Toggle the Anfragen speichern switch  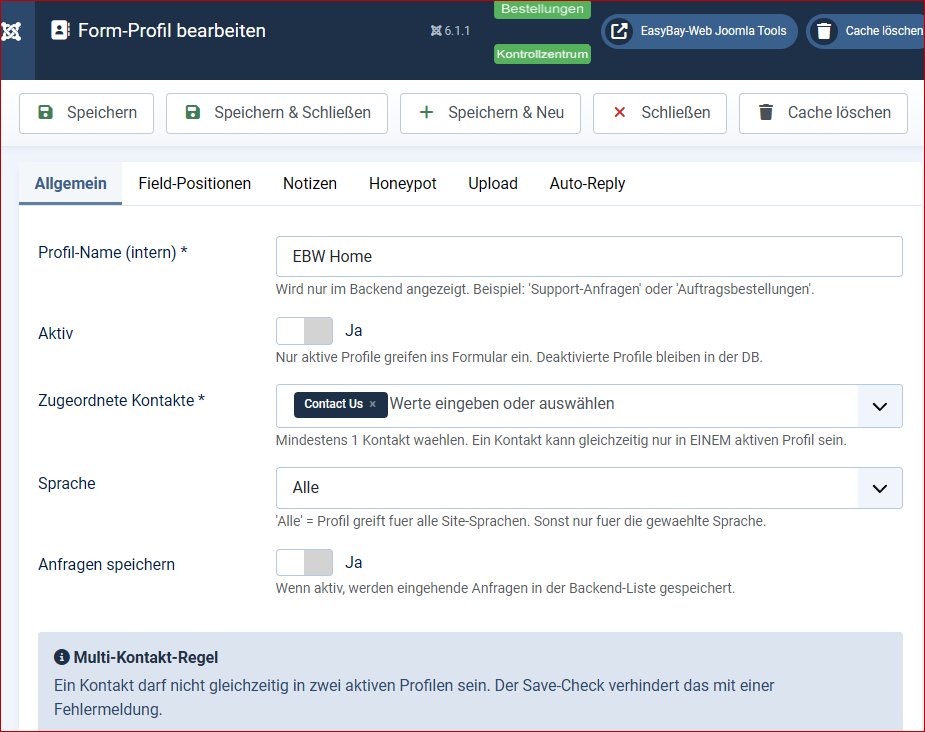[304, 563]
